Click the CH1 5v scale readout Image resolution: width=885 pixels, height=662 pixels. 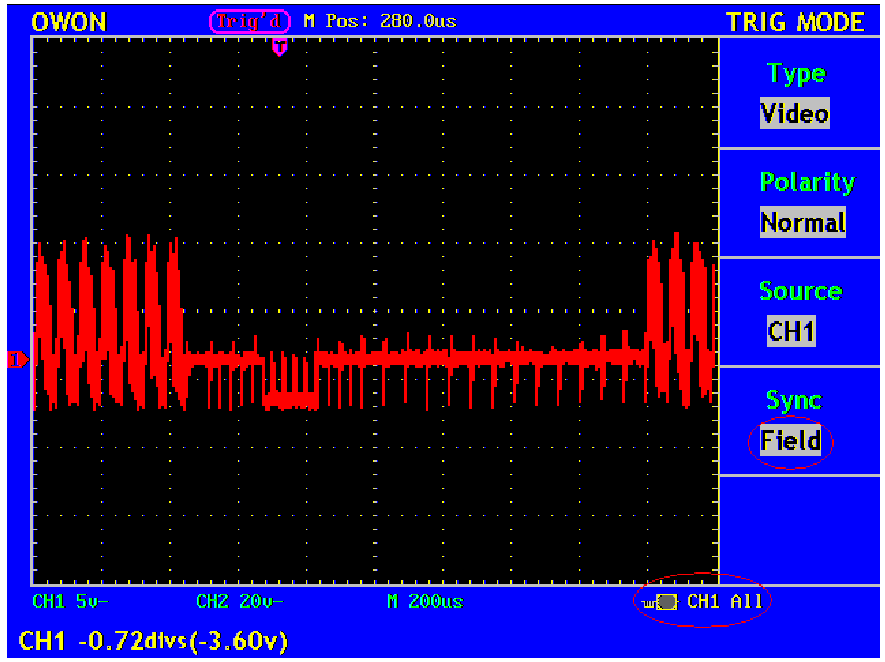pos(70,602)
